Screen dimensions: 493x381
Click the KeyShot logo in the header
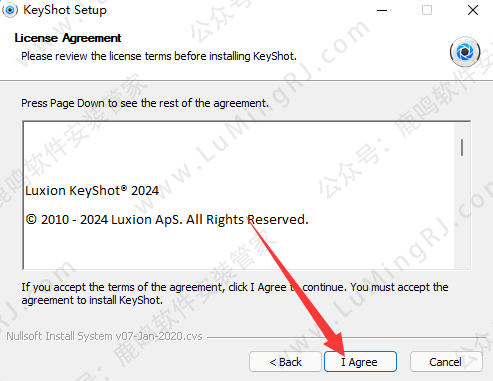tap(465, 52)
